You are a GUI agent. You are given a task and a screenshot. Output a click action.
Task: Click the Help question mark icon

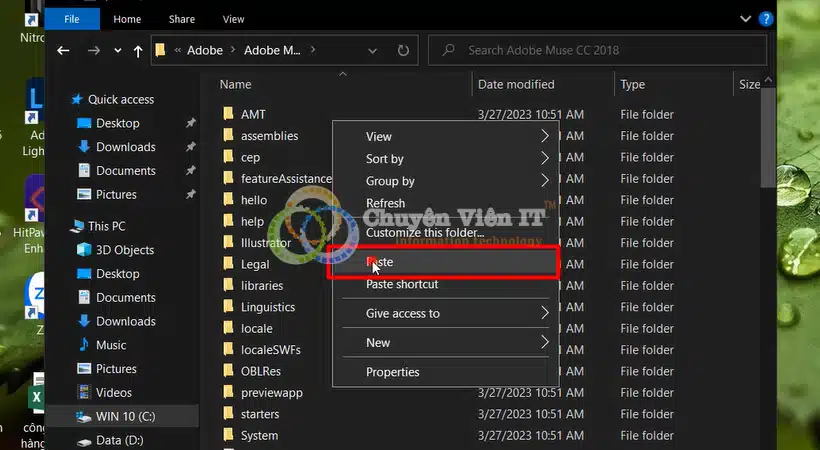[x=766, y=18]
